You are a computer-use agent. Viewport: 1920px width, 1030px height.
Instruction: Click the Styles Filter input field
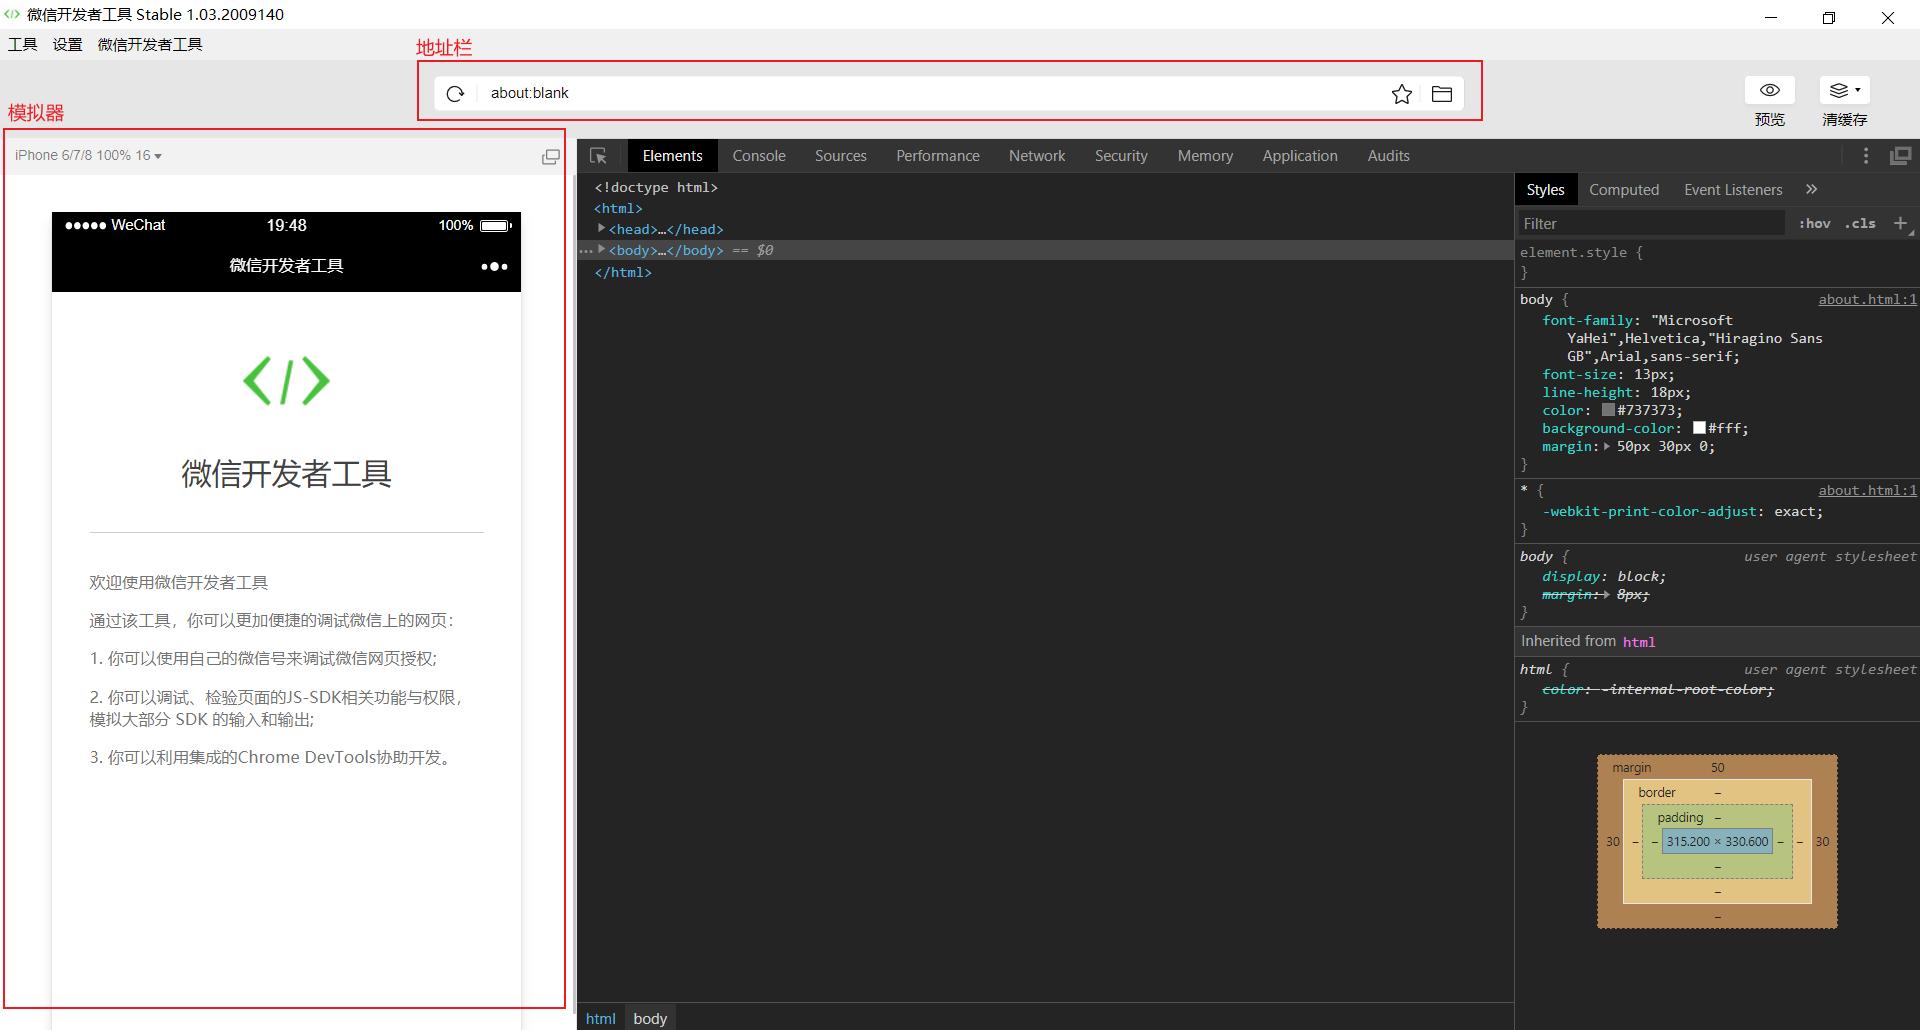[x=1651, y=223]
